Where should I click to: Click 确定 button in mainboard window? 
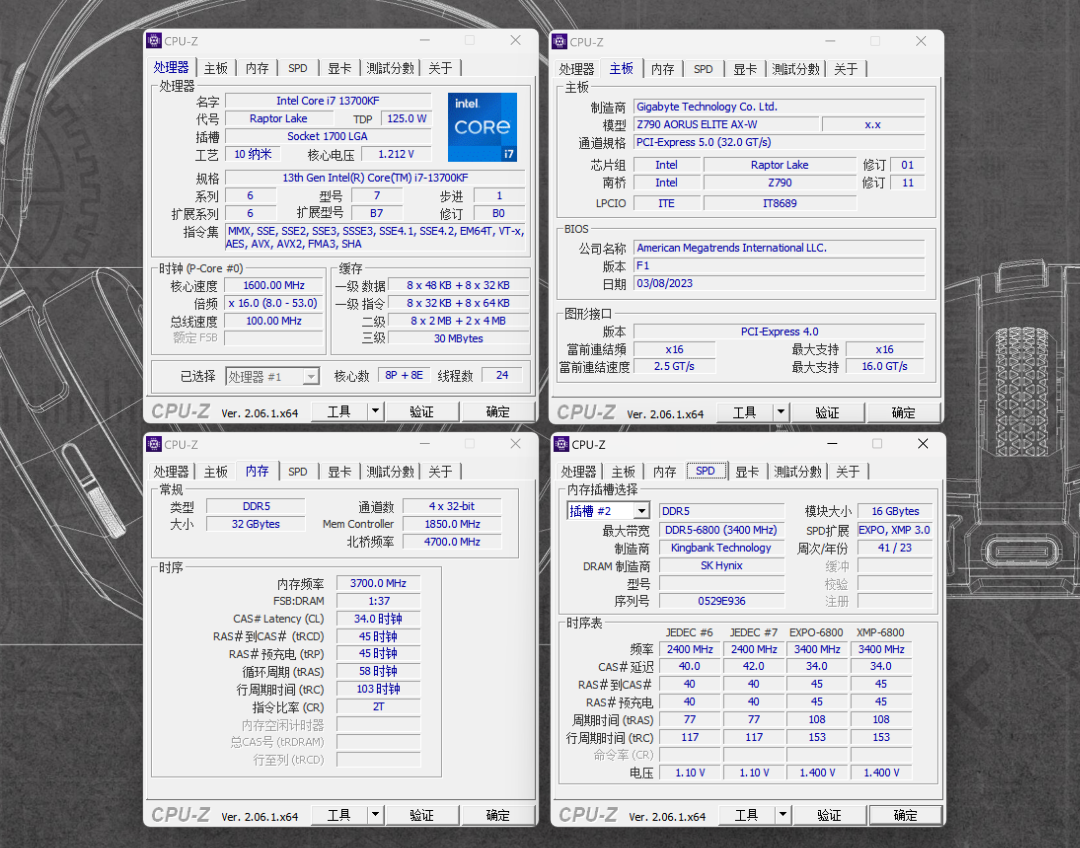coord(903,412)
